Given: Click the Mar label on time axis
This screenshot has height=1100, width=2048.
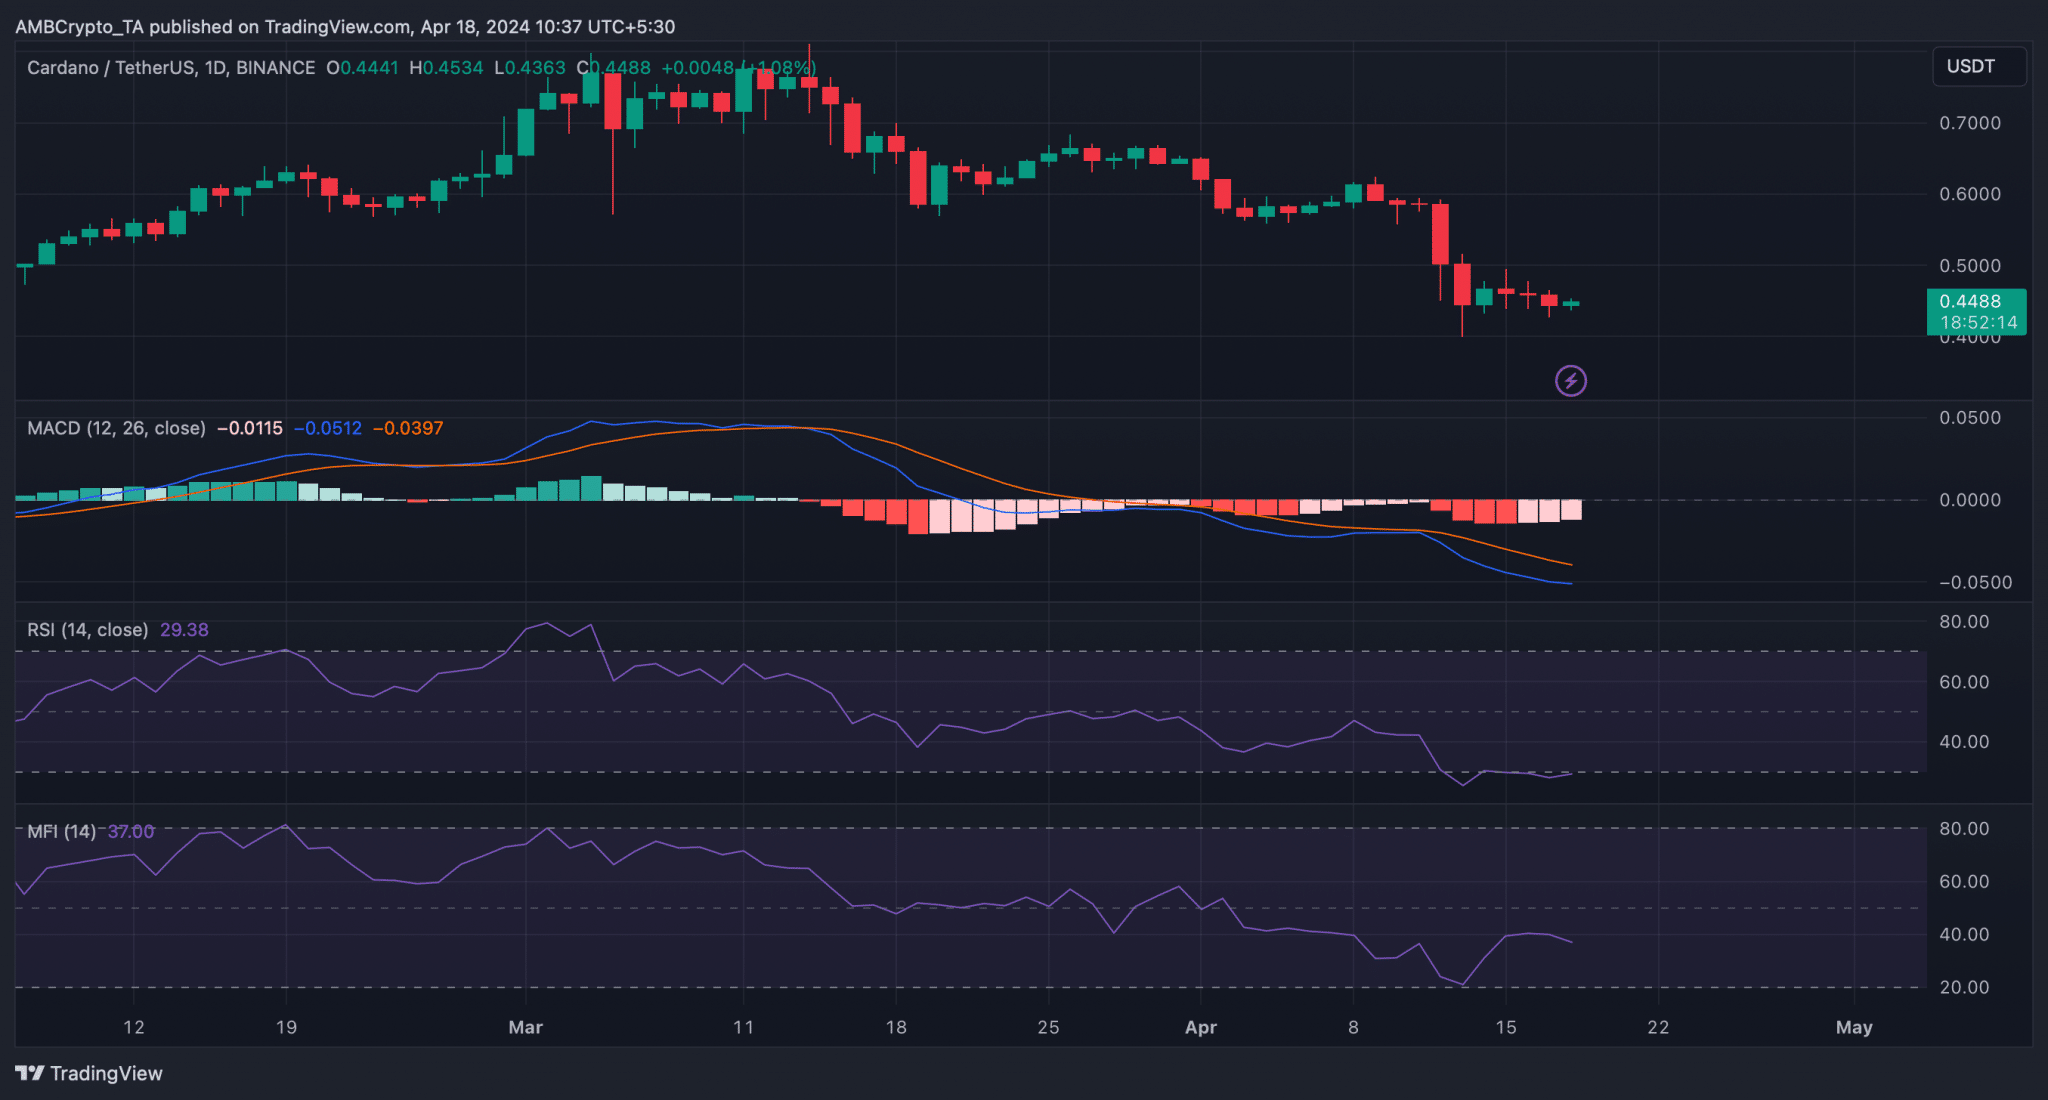Looking at the screenshot, I should pyautogui.click(x=526, y=1027).
